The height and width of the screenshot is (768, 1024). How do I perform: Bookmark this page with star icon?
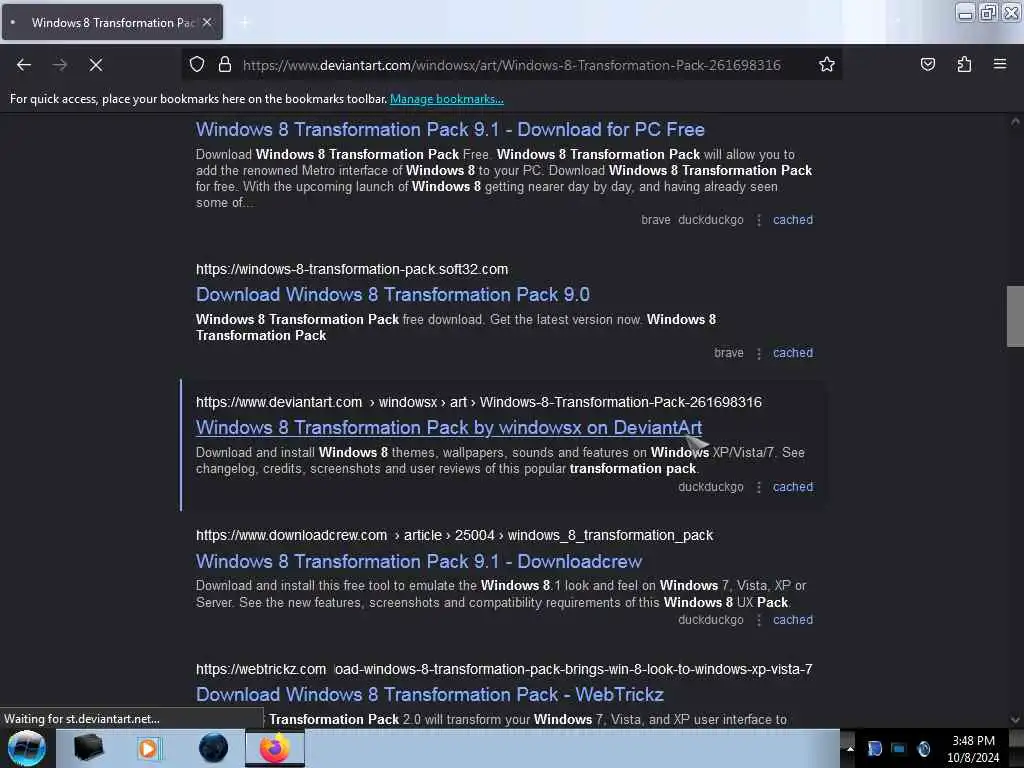pyautogui.click(x=827, y=65)
